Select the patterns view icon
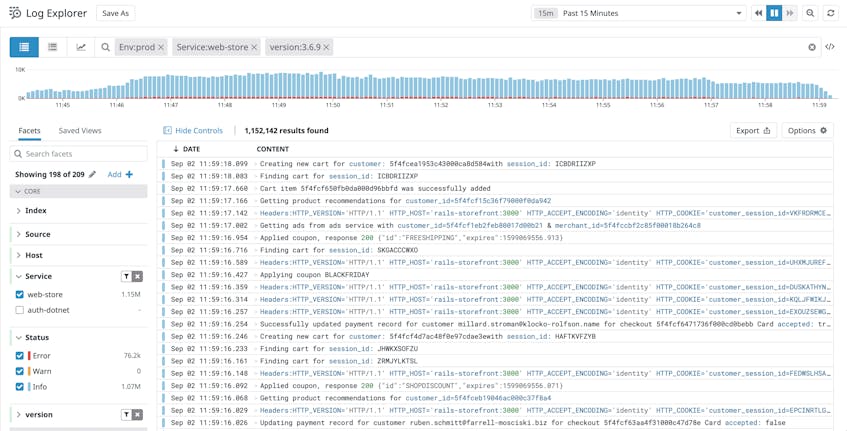The image size is (847, 431). [53, 47]
